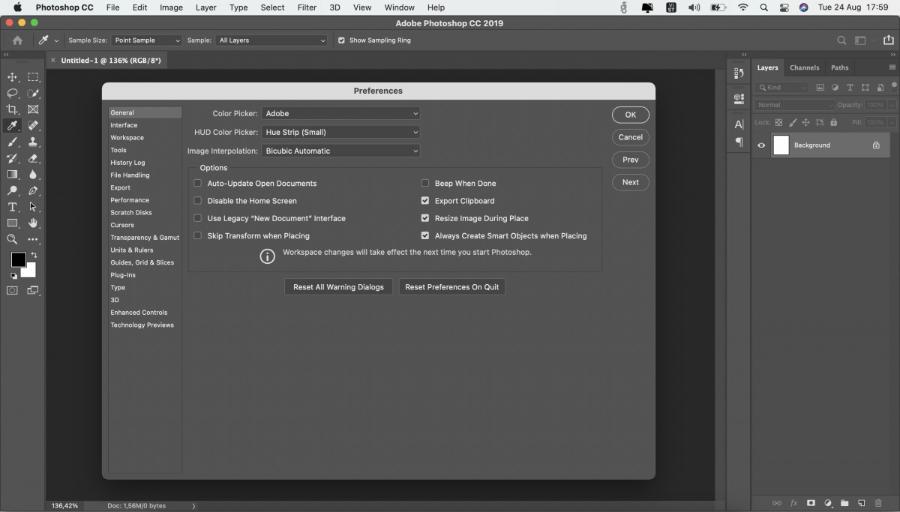Image resolution: width=900 pixels, height=512 pixels.
Task: Switch to the Channels tab
Action: click(804, 68)
